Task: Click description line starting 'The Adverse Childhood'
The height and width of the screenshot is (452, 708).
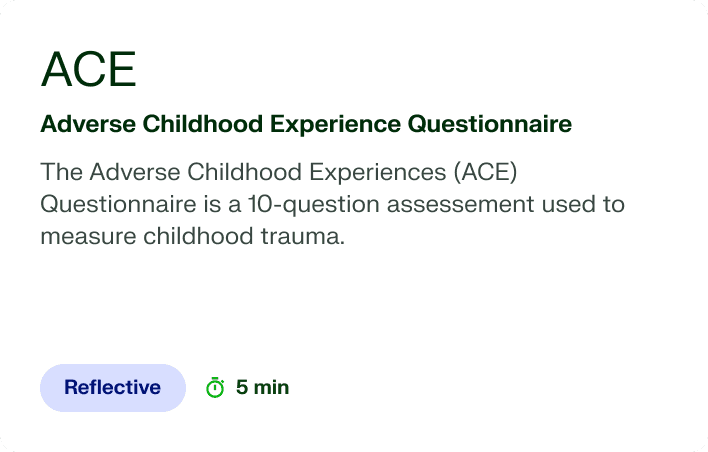Action: (x=279, y=172)
